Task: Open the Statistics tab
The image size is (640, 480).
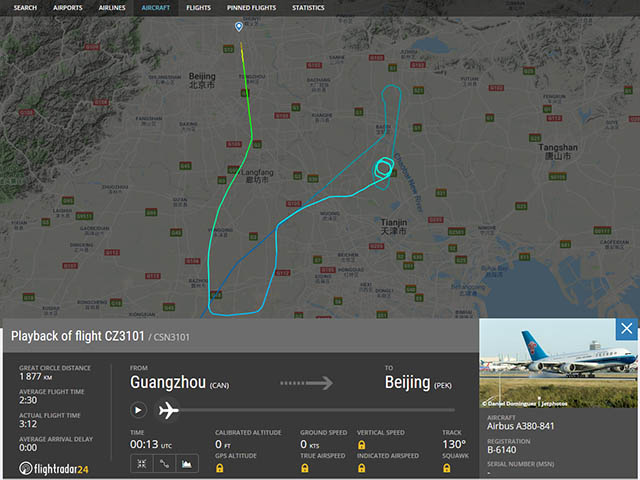Action: tap(308, 7)
